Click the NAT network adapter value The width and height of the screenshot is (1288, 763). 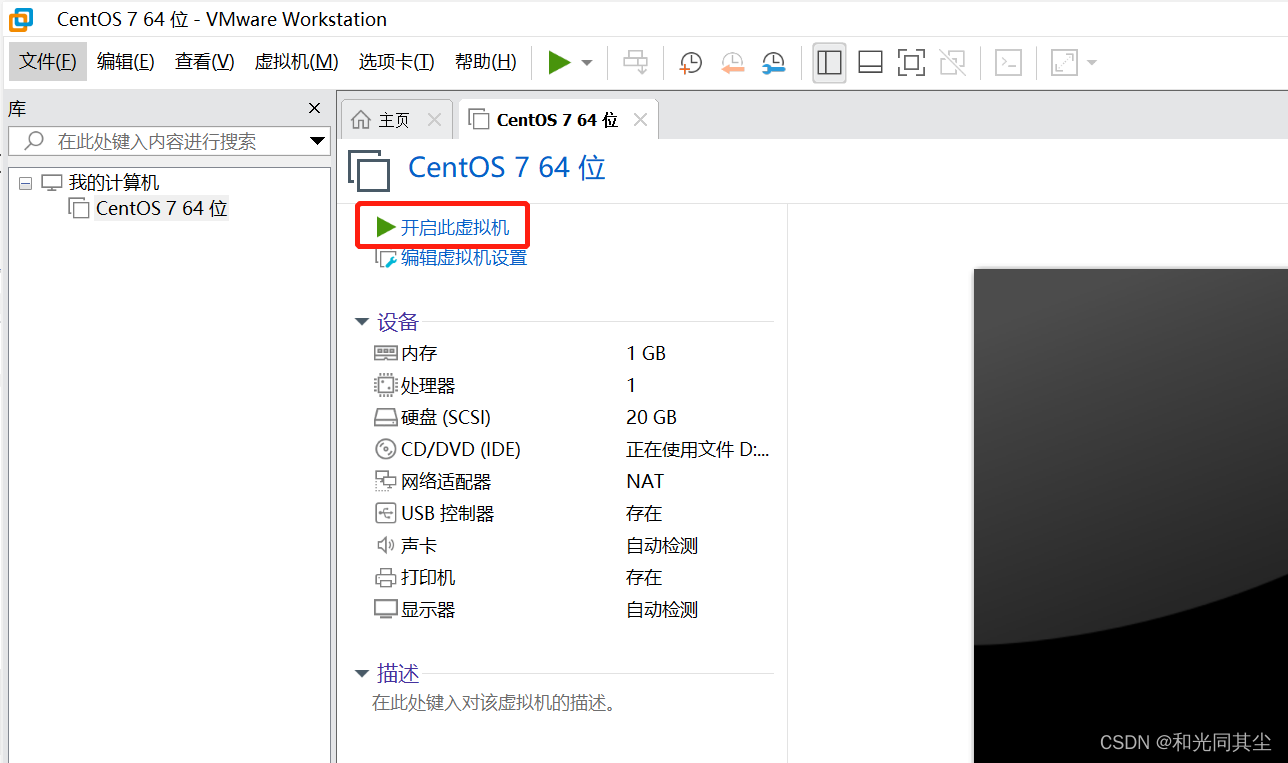[x=645, y=481]
